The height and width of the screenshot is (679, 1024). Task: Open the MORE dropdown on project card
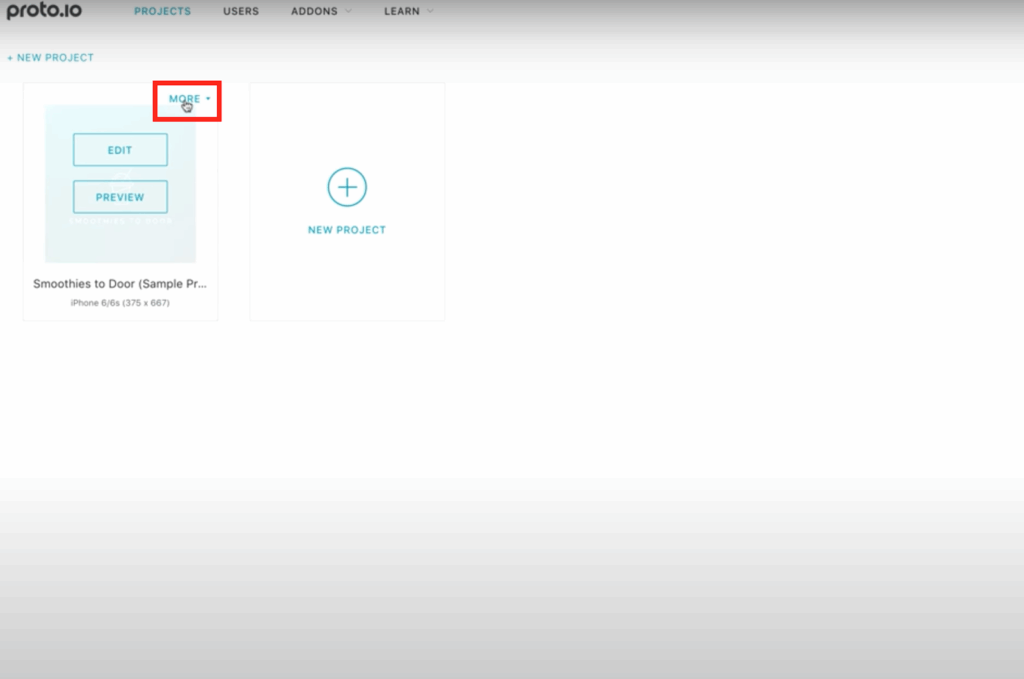point(185,99)
